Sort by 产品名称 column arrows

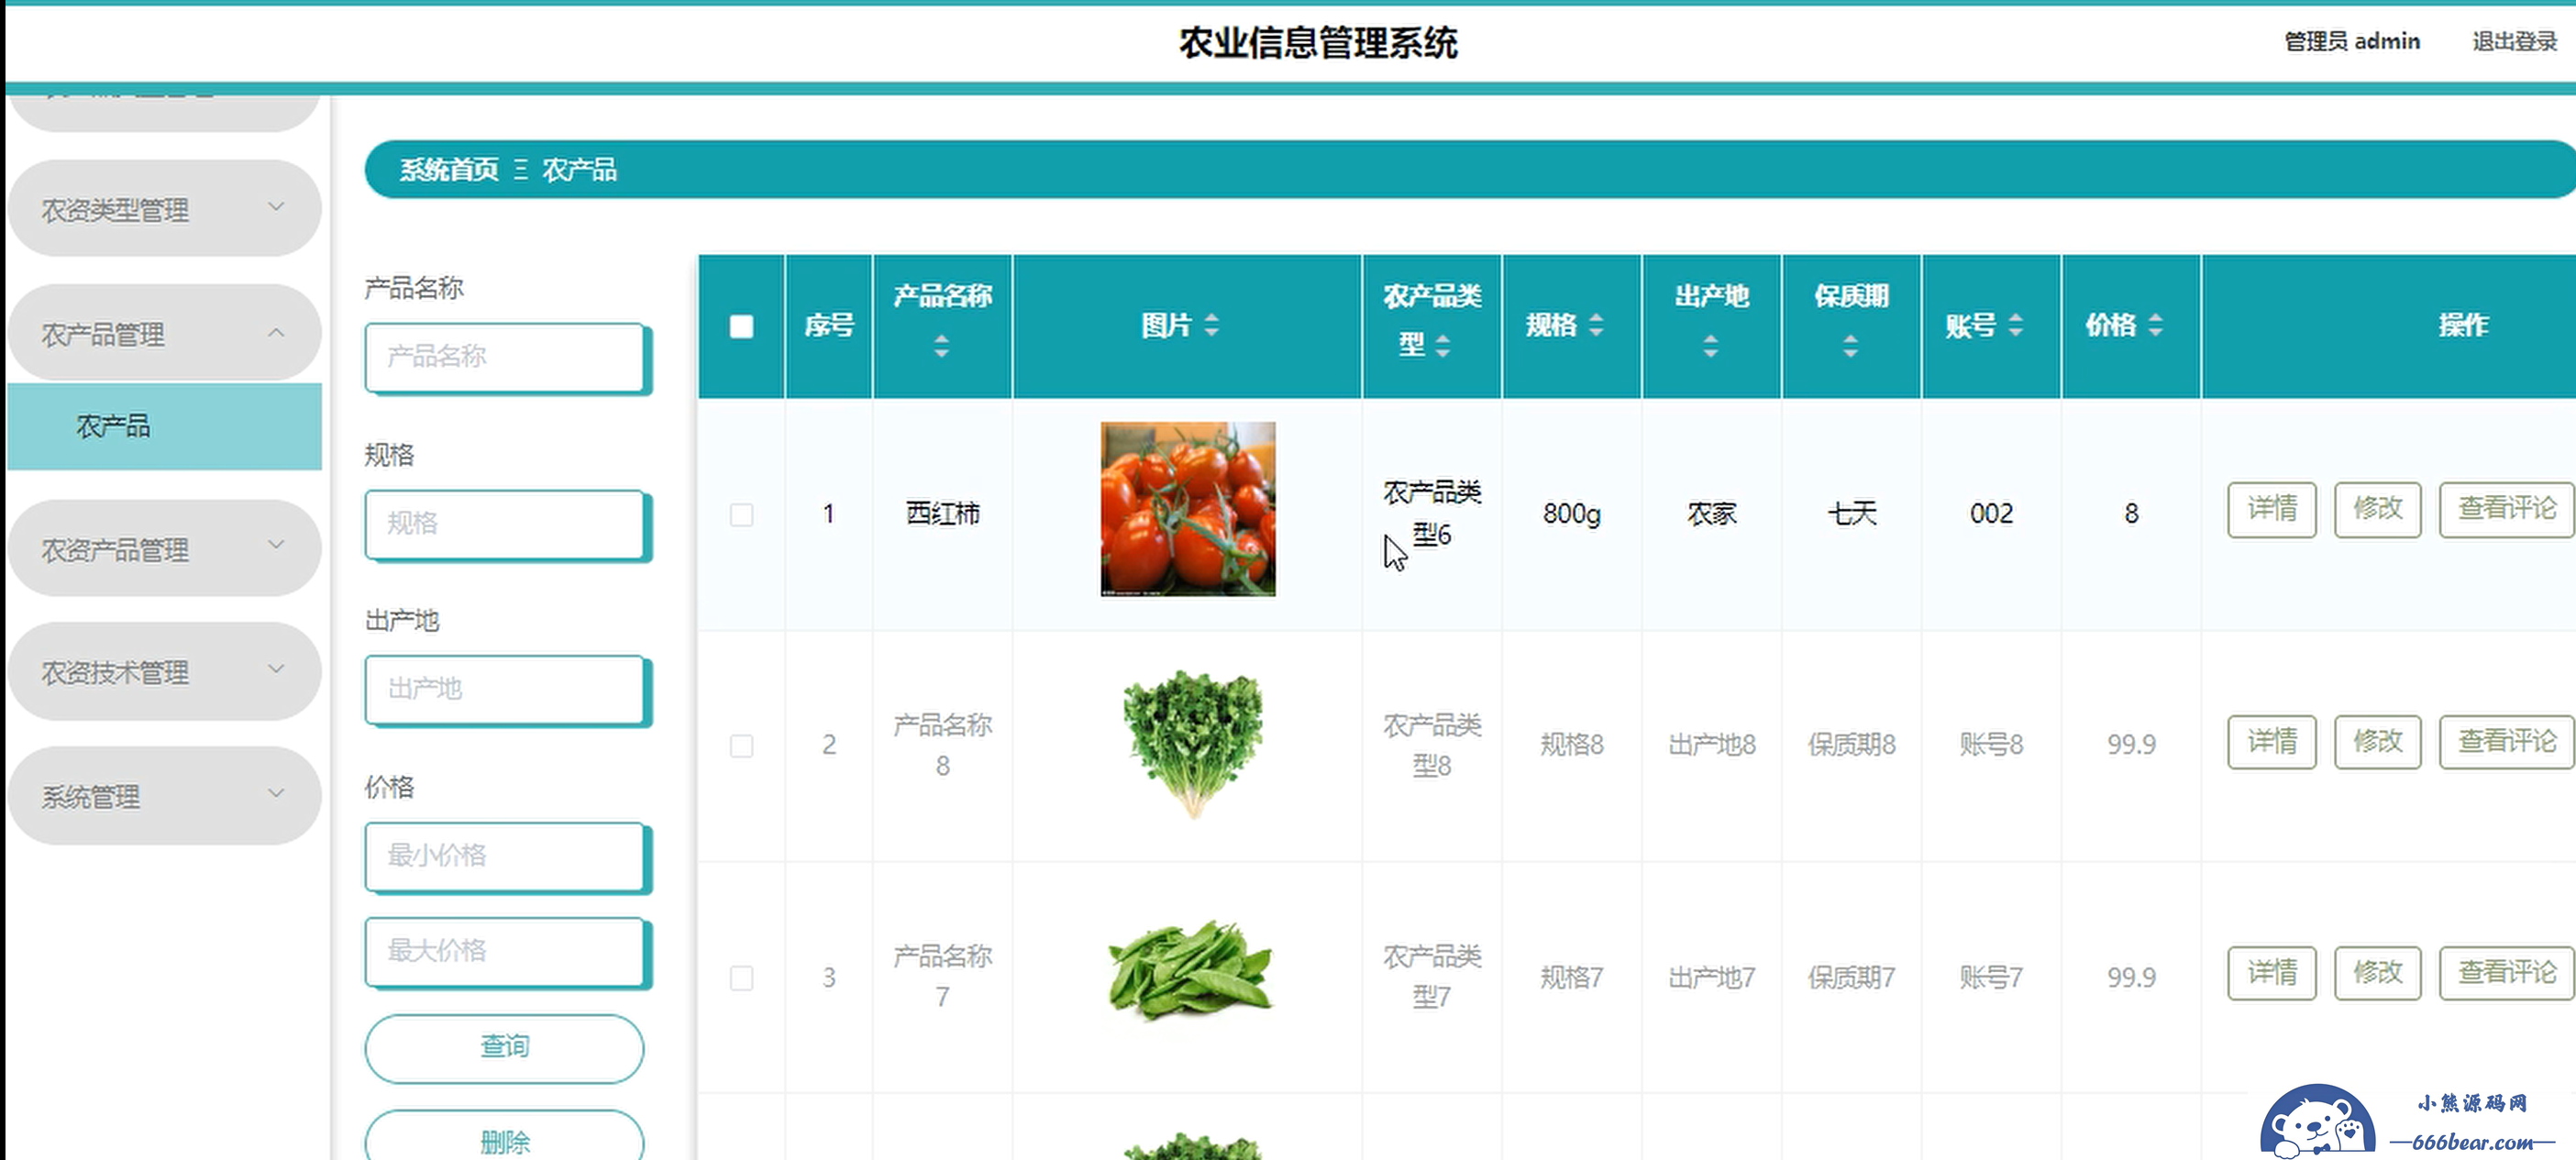[941, 347]
